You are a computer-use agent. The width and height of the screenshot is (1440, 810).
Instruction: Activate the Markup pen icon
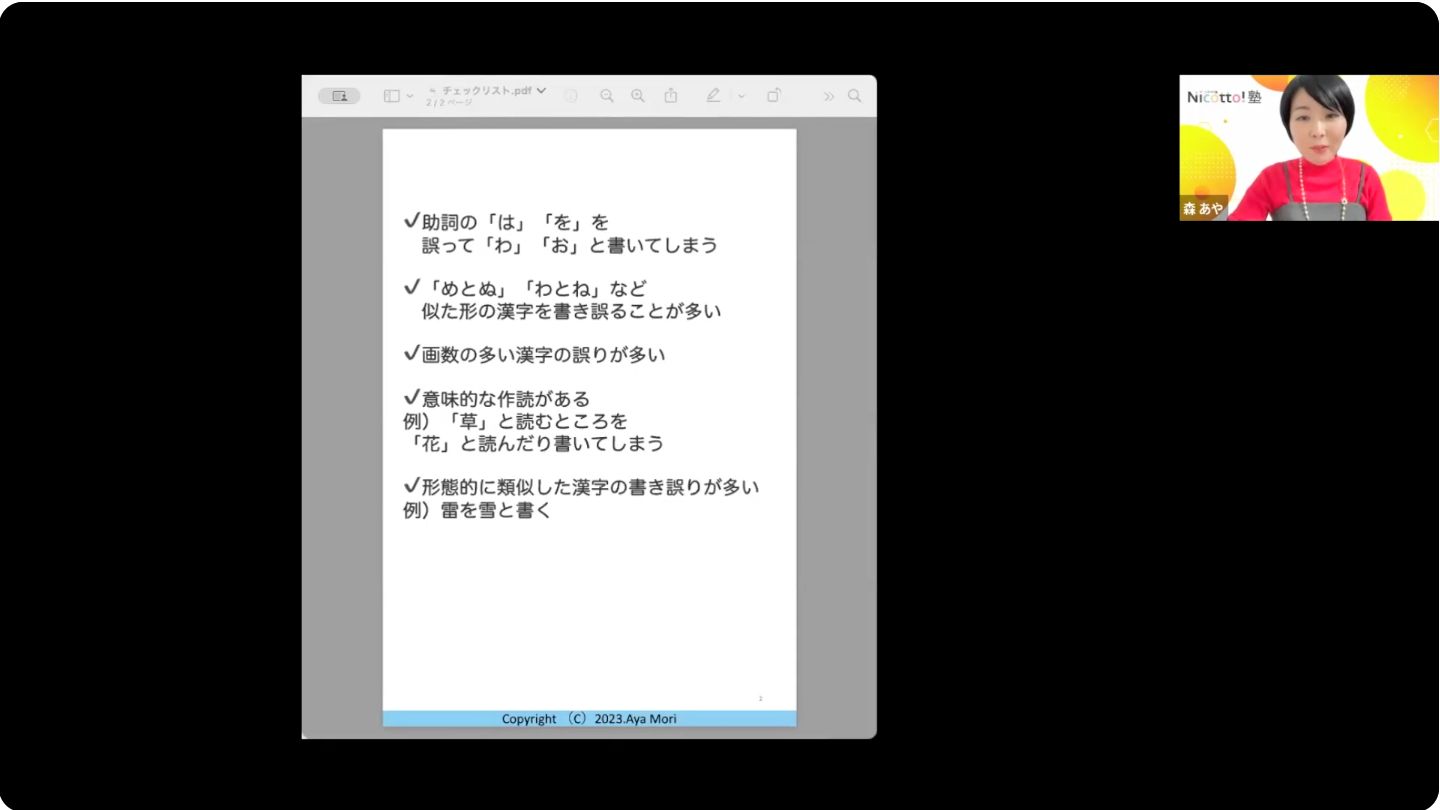(713, 95)
